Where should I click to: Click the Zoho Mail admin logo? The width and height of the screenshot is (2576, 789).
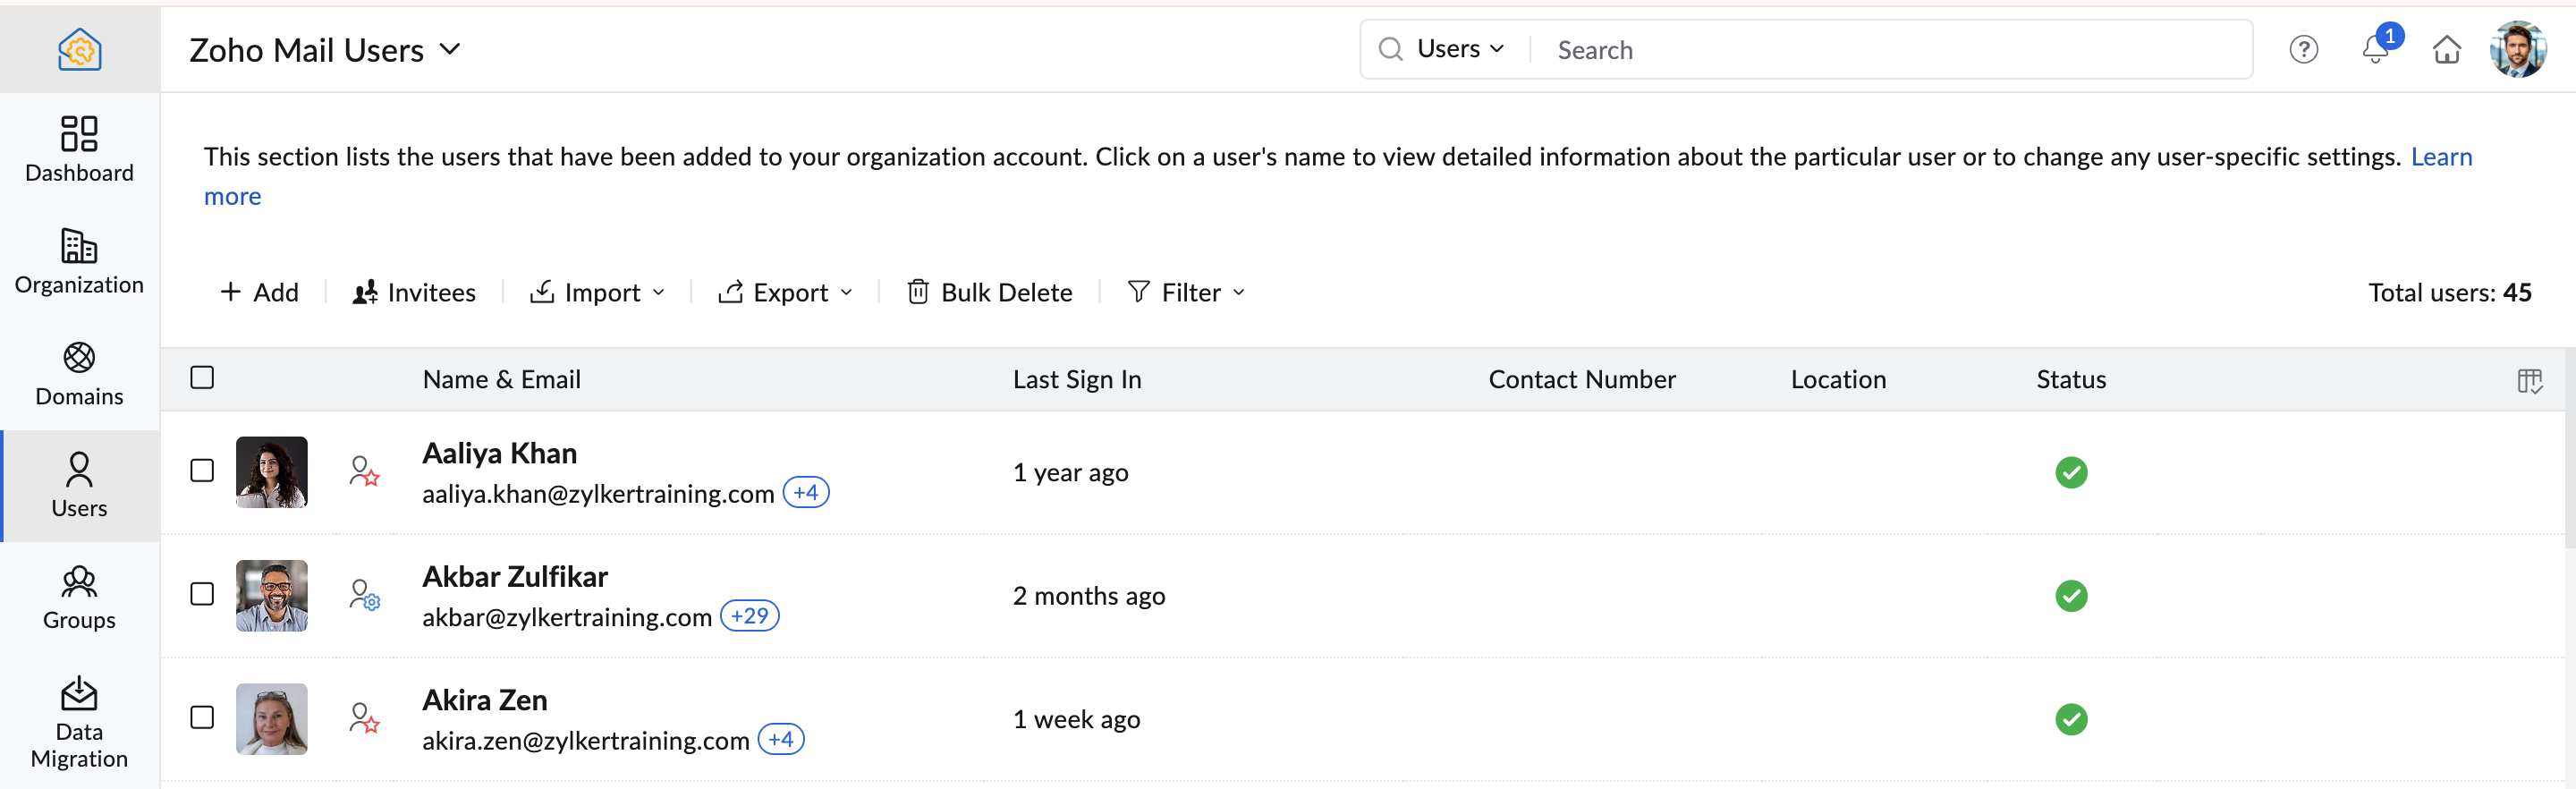79,49
